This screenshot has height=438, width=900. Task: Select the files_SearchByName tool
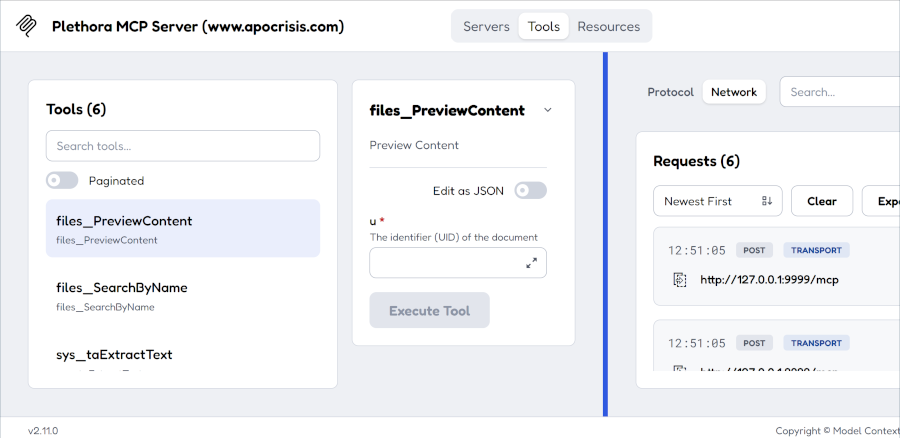coord(183,296)
